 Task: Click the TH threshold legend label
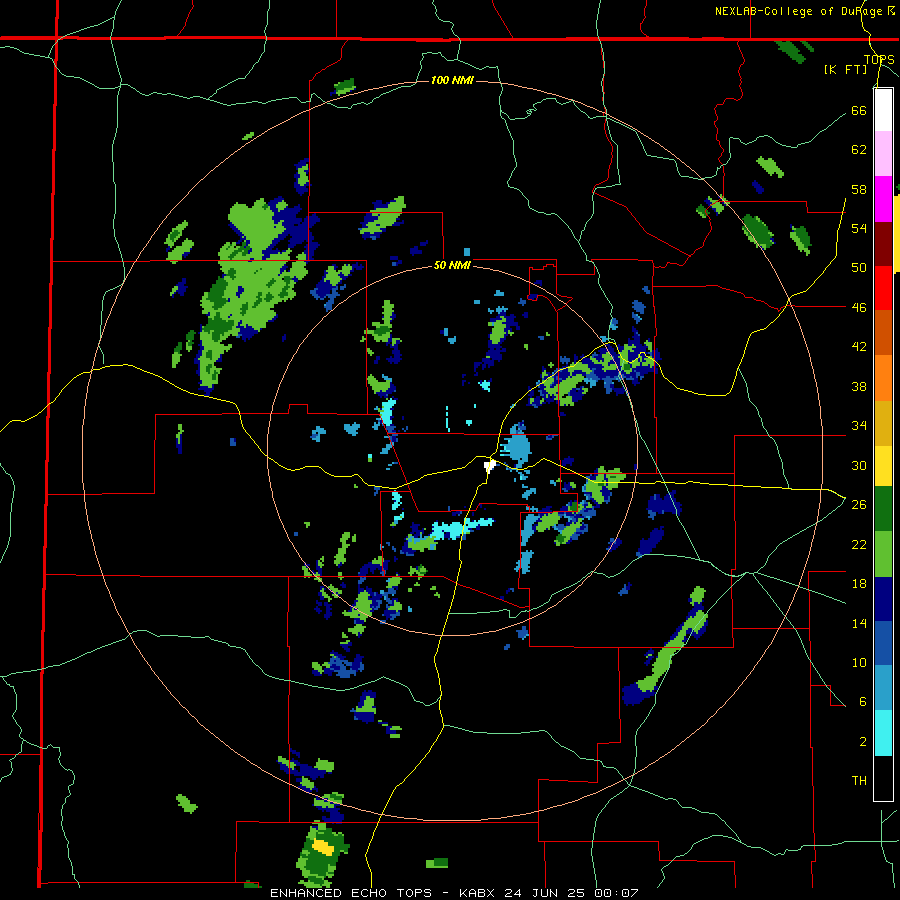pyautogui.click(x=859, y=781)
